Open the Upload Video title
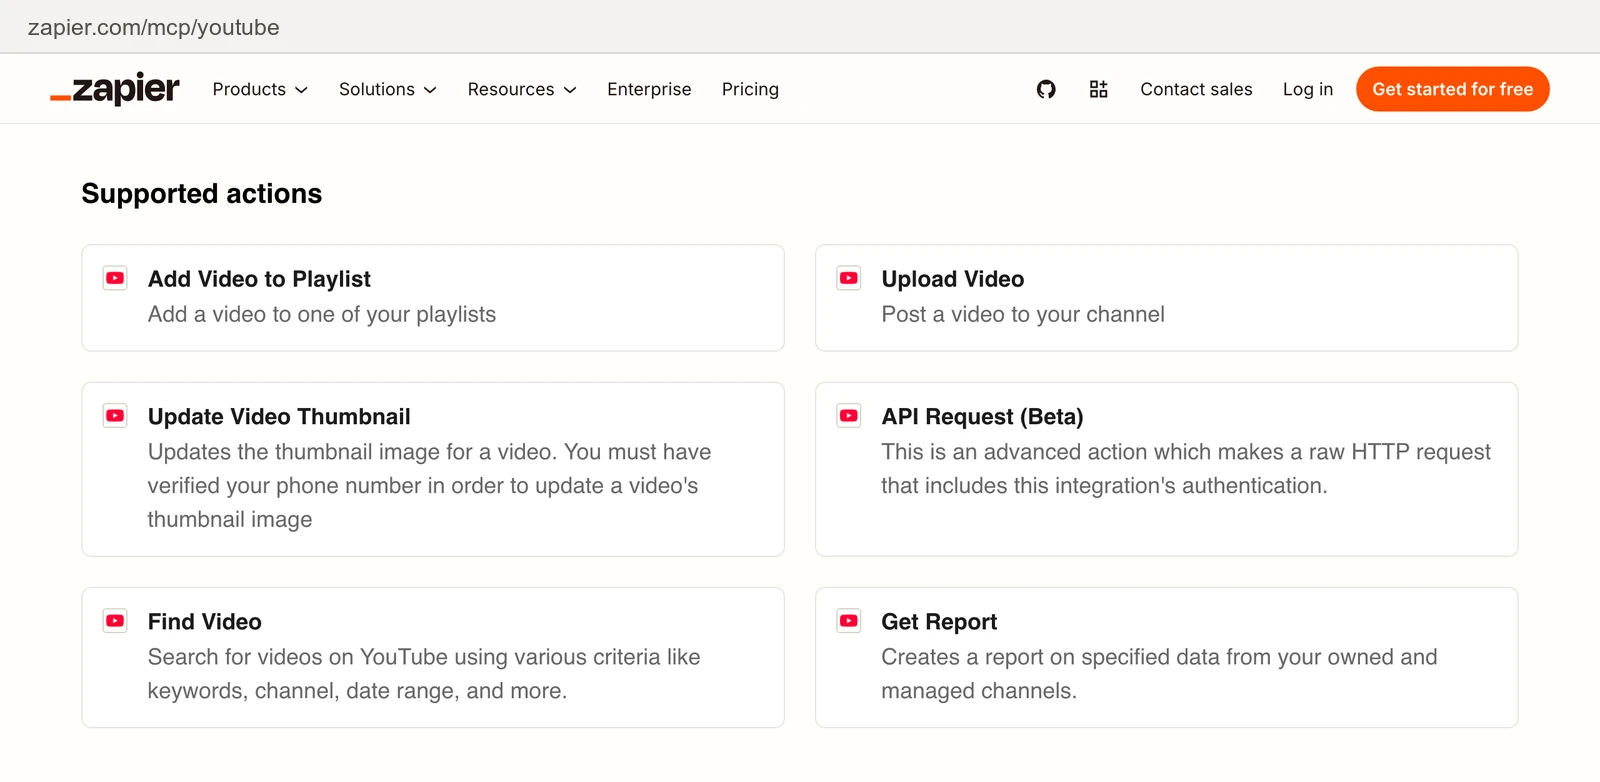Viewport: 1600px width, 782px height. pyautogui.click(x=953, y=279)
